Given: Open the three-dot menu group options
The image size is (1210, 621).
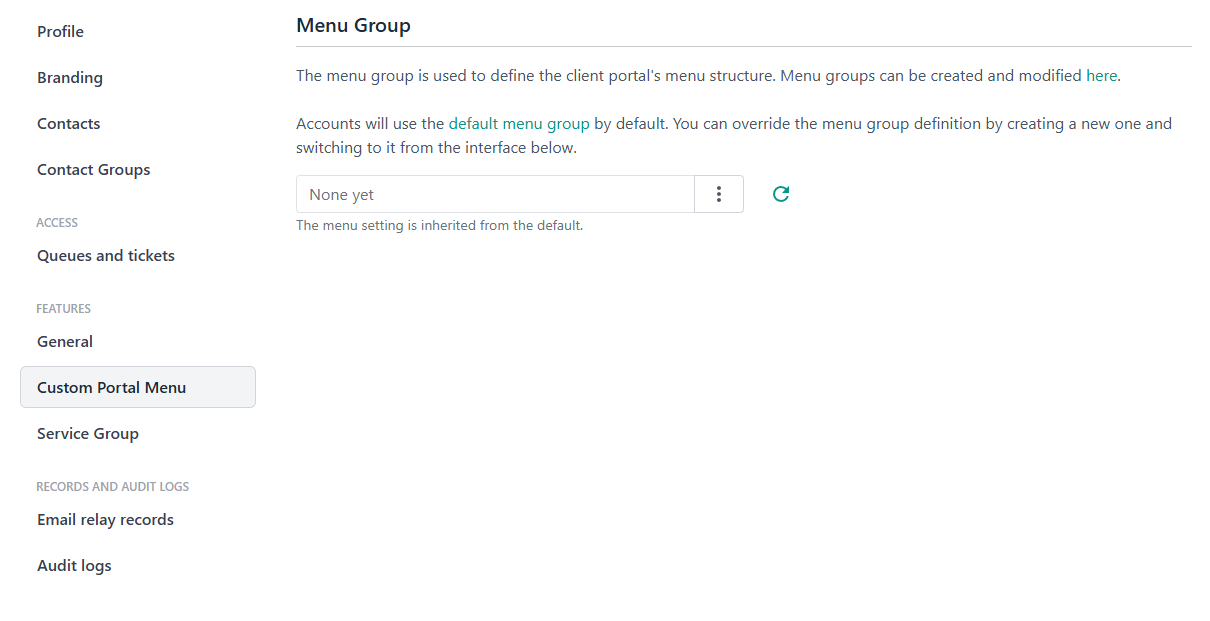Looking at the screenshot, I should tap(719, 194).
